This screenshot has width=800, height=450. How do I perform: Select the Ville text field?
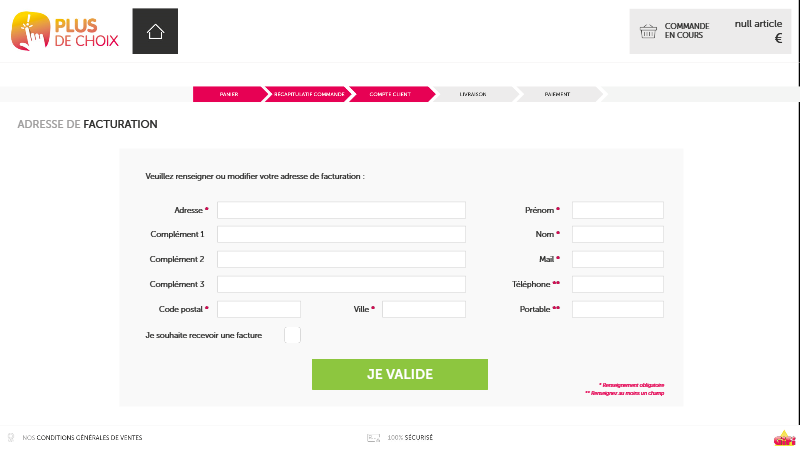click(424, 309)
